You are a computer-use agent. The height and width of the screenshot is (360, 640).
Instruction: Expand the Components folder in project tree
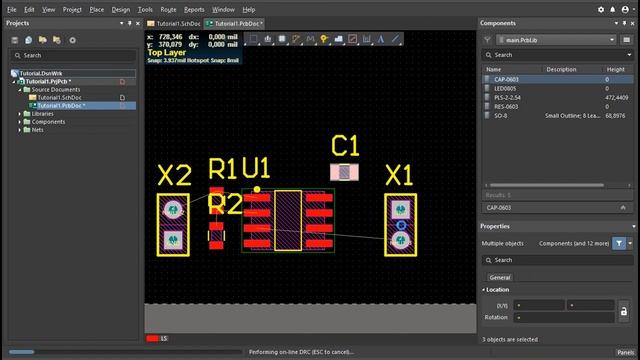20,122
